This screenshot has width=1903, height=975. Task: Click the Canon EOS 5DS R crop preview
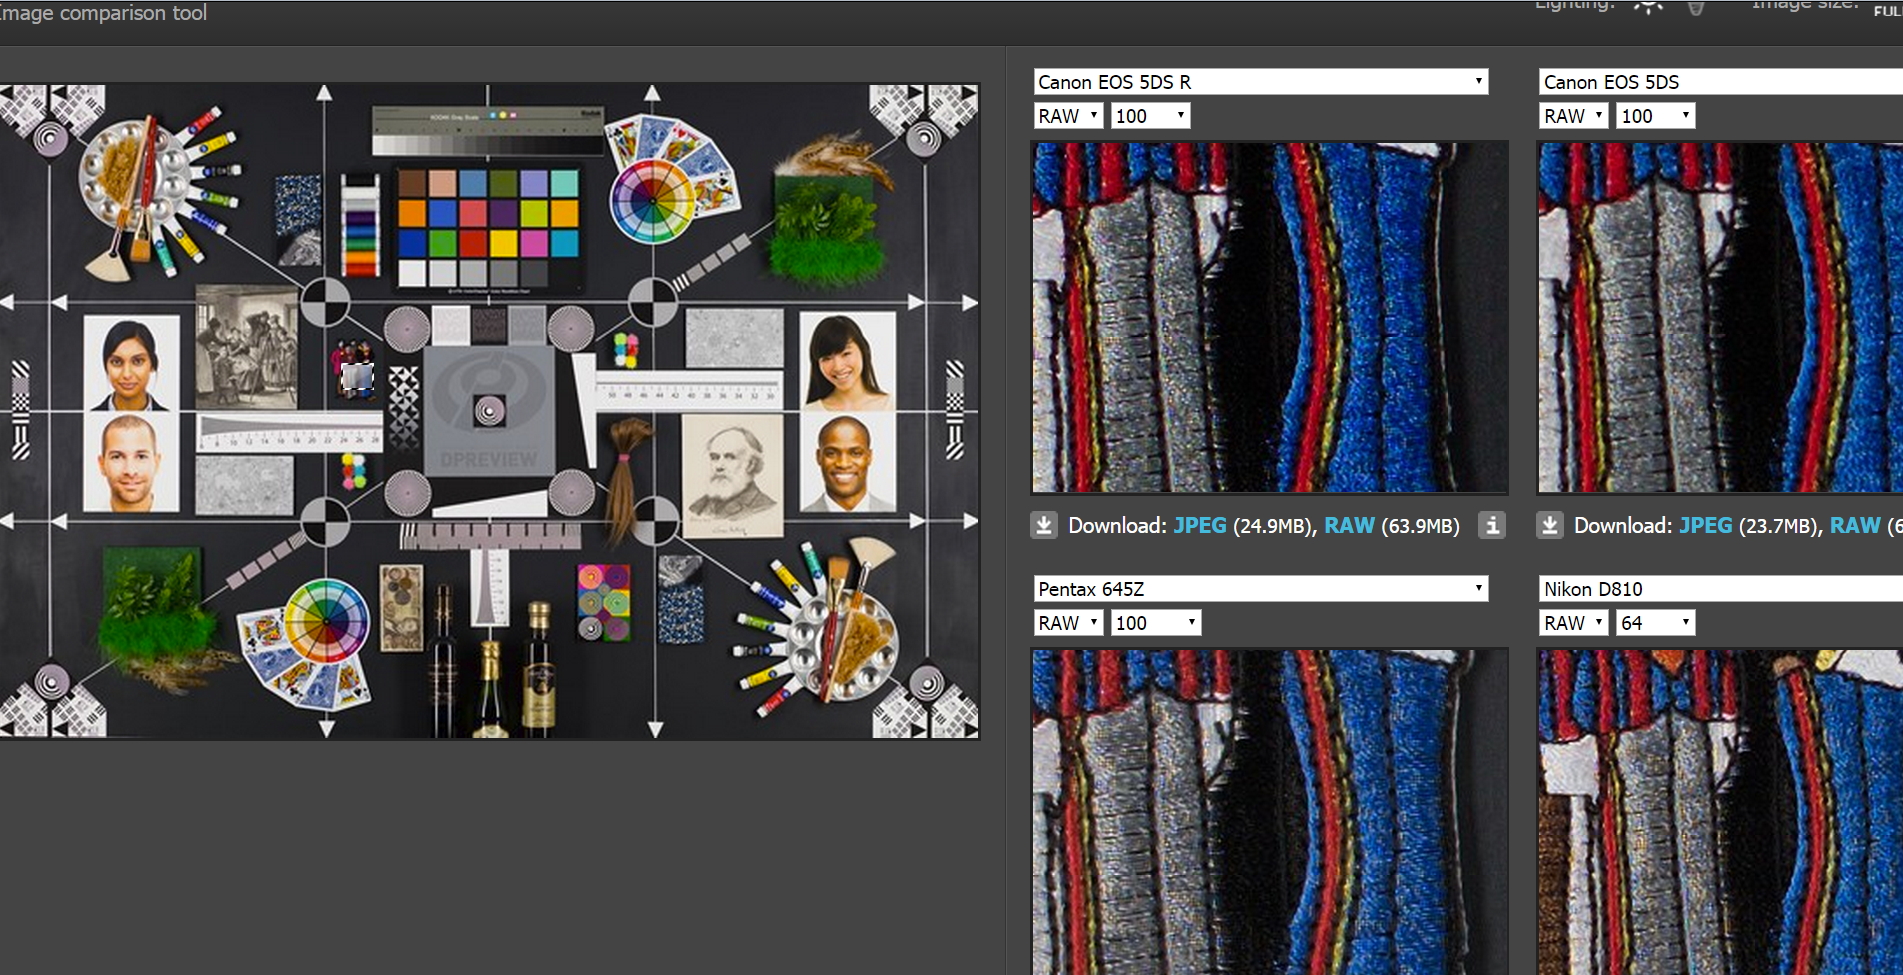coord(1270,317)
